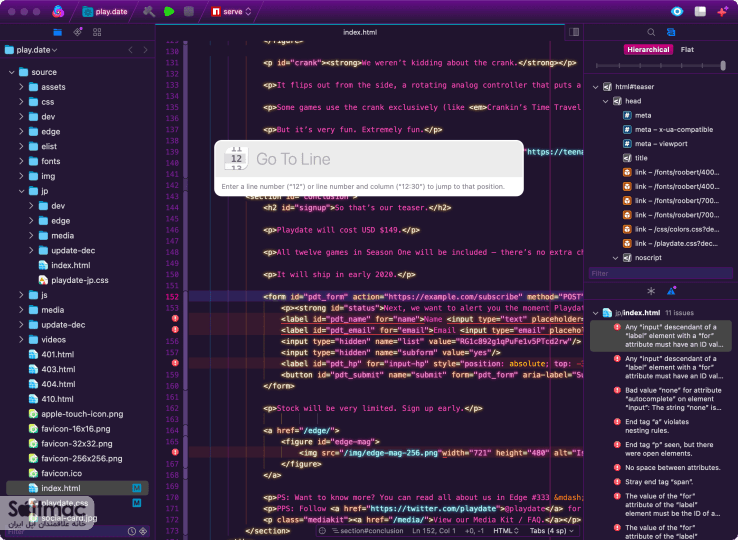Show the Files sidebar folder icon

[57, 32]
